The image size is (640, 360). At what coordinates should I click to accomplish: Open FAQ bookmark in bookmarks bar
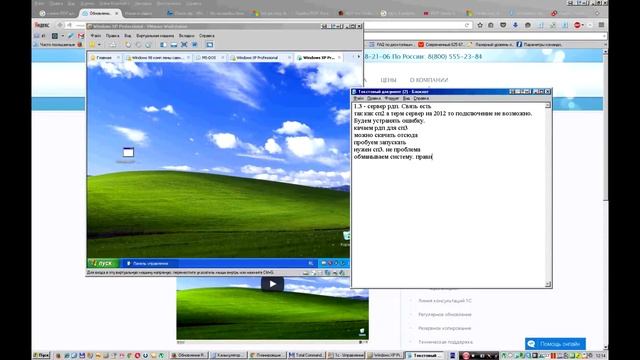point(391,44)
